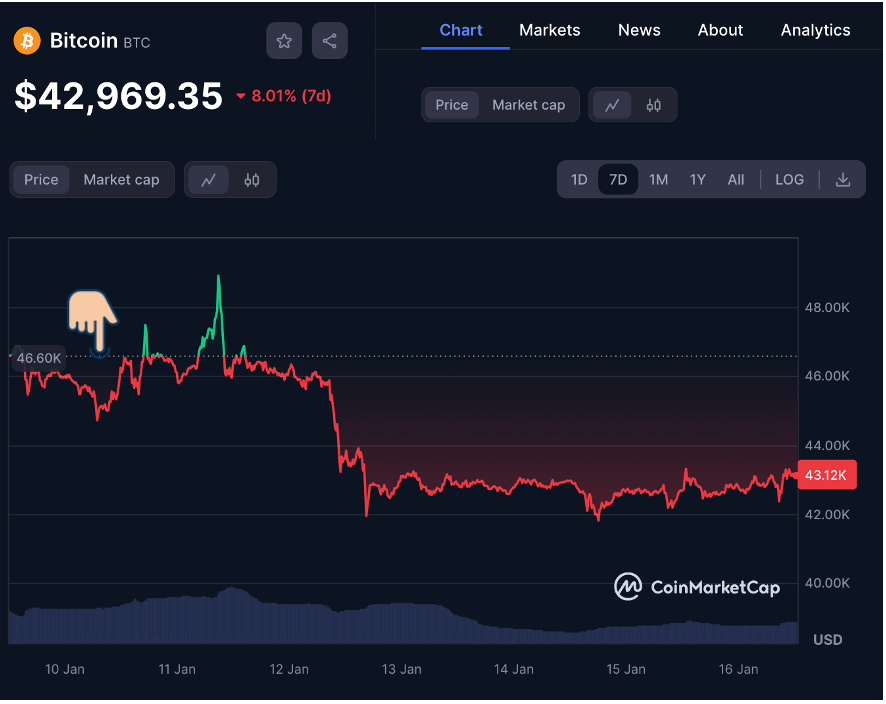
Task: Click the 8.01% (7d) change indicator
Action: click(x=284, y=96)
